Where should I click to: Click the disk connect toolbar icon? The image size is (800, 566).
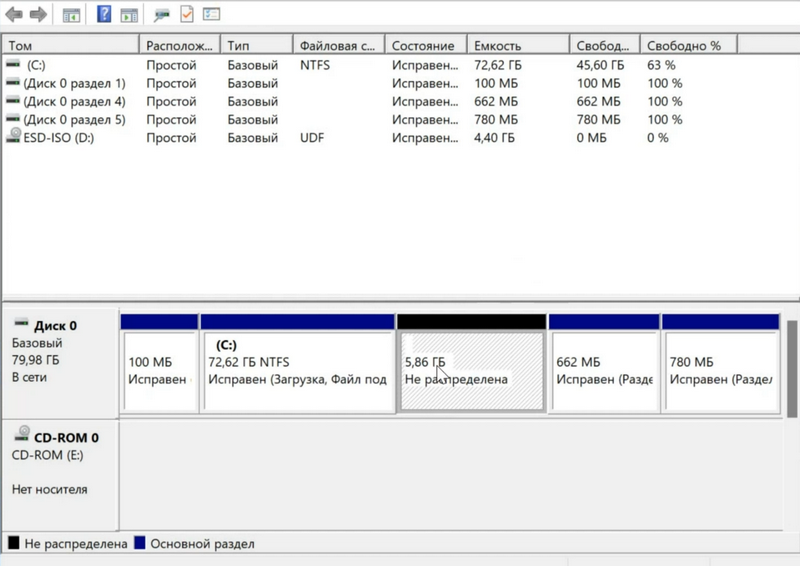click(161, 15)
